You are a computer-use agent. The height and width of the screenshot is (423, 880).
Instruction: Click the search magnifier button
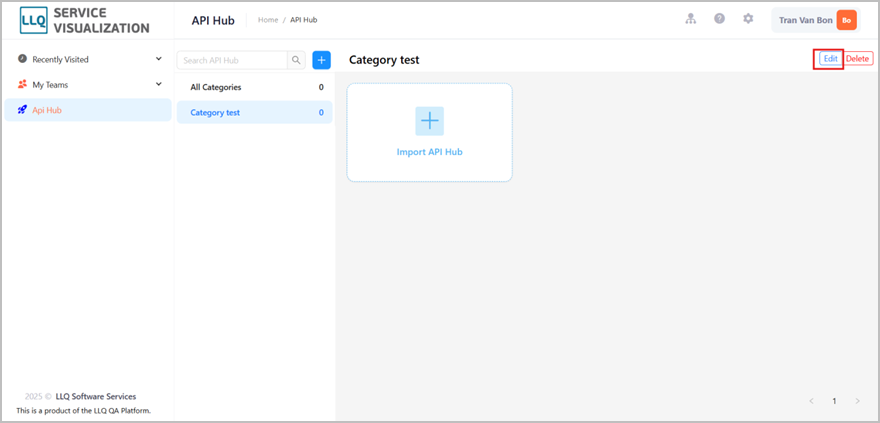click(296, 60)
